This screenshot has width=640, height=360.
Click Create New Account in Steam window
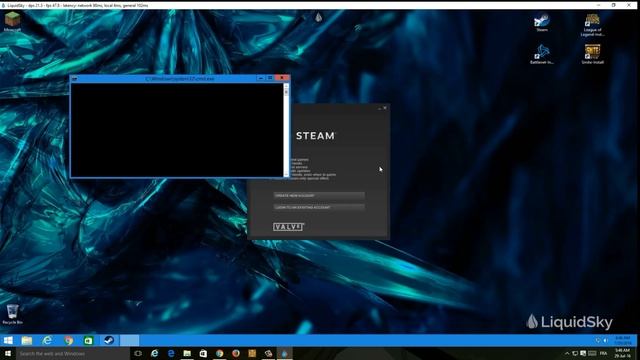coord(319,196)
